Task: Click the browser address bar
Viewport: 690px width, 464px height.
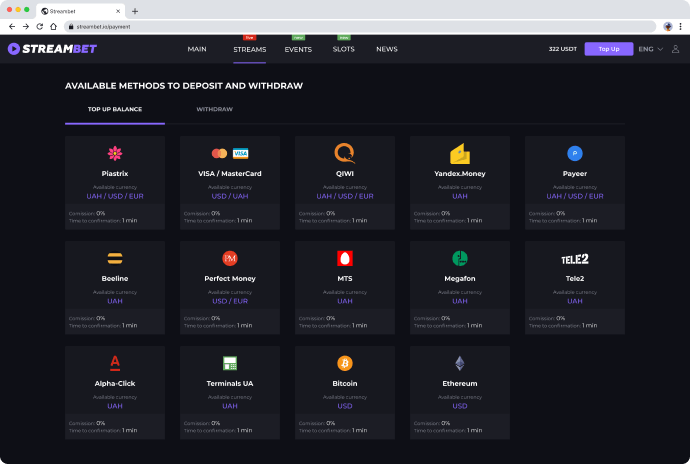Action: (360, 26)
